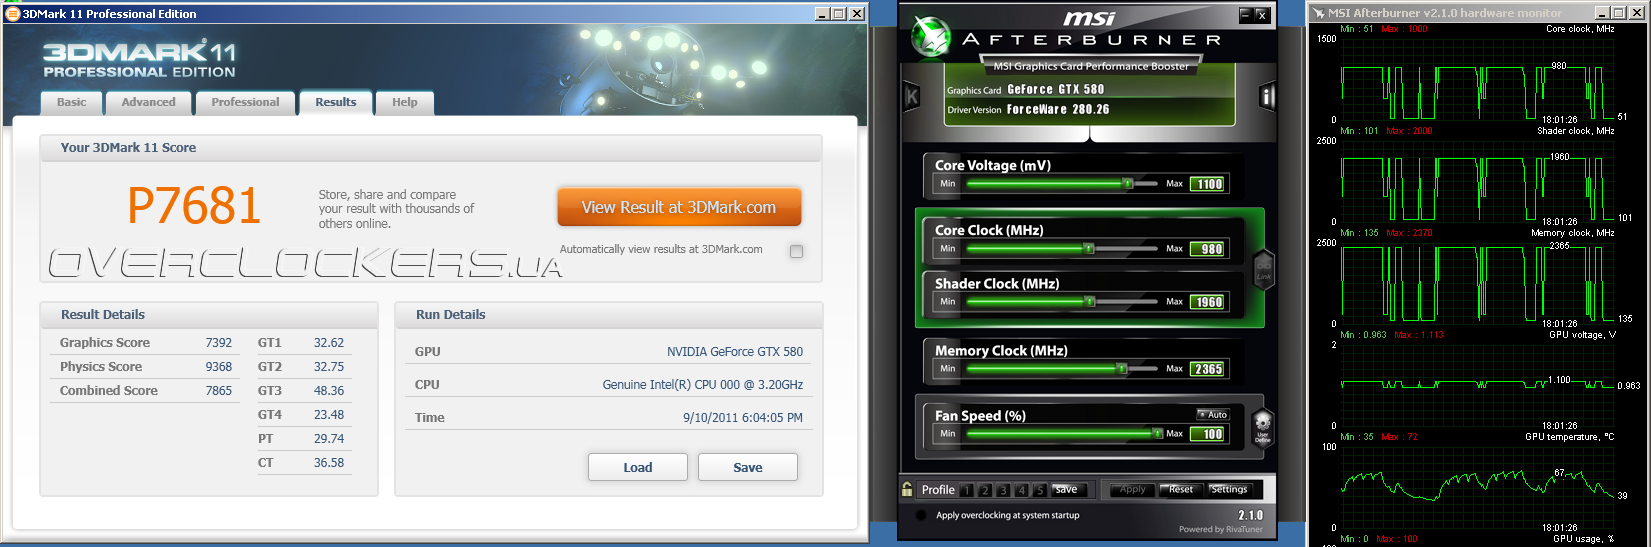Image resolution: width=1651 pixels, height=547 pixels.
Task: Adjust the Memory Clock slider handle
Action: (1122, 369)
